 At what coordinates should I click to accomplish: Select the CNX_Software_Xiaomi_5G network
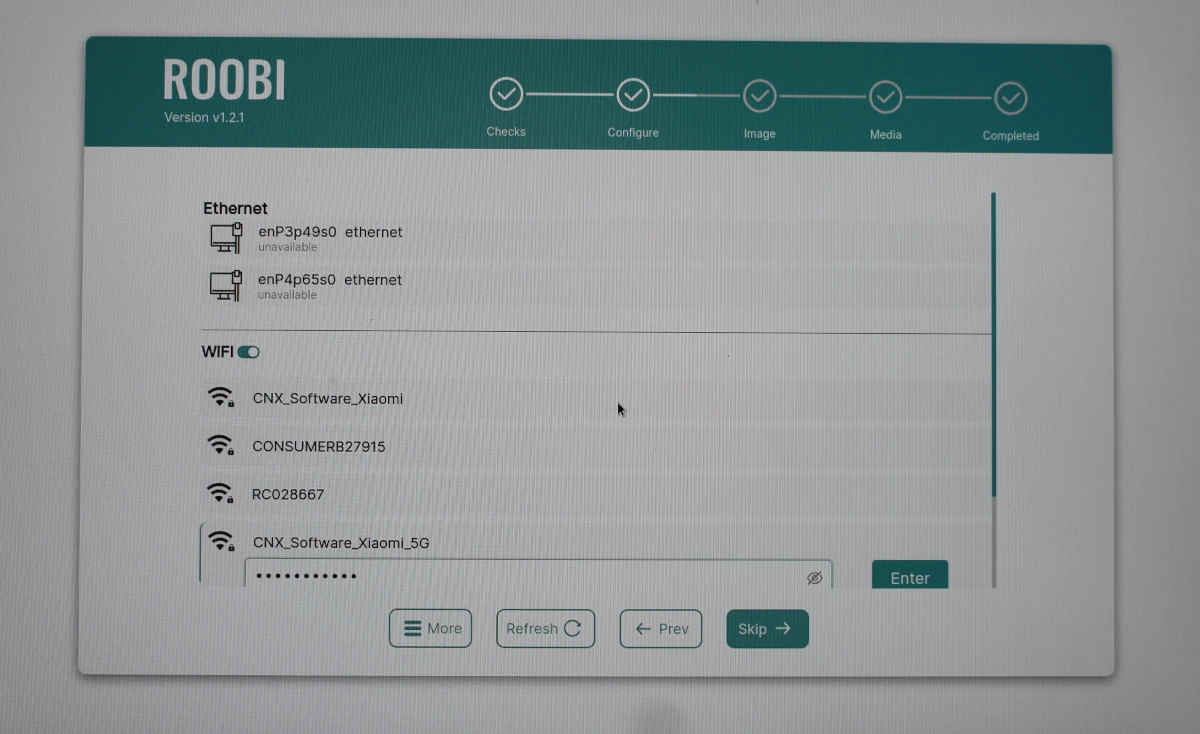596,542
